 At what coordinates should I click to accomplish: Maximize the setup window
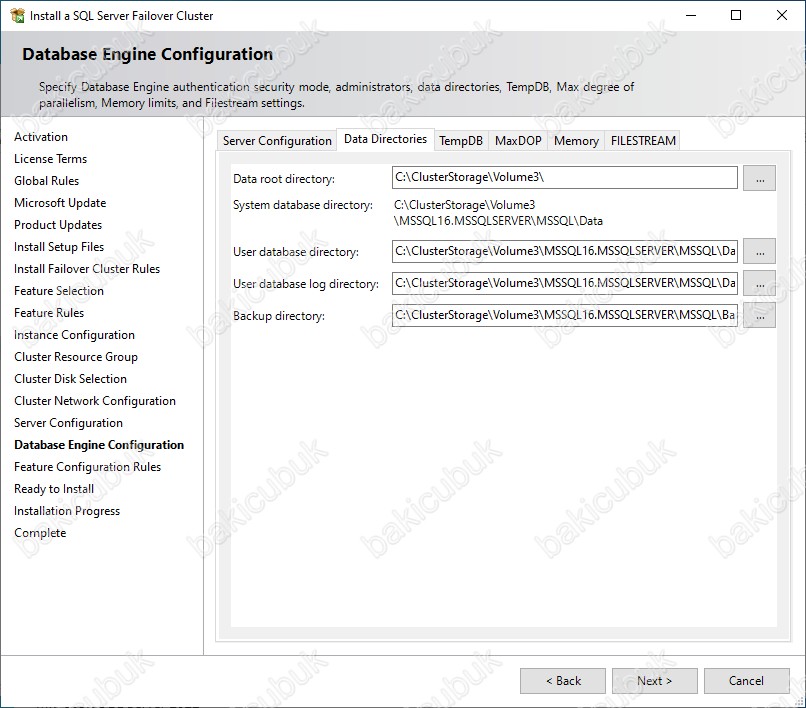(736, 15)
